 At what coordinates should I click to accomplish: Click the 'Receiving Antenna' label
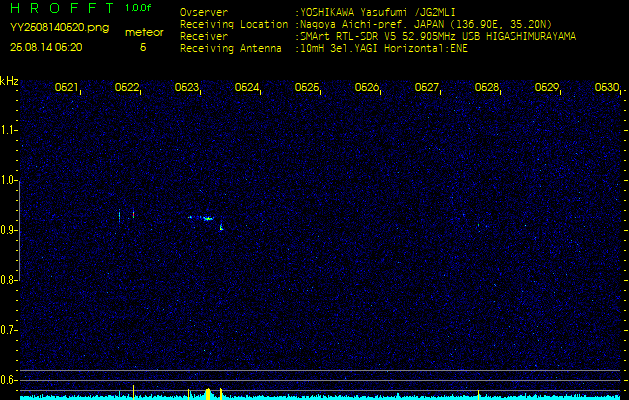231,49
